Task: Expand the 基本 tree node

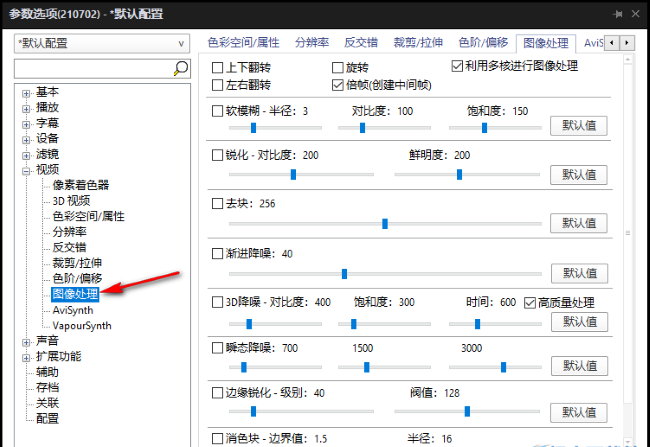Action: coord(26,93)
